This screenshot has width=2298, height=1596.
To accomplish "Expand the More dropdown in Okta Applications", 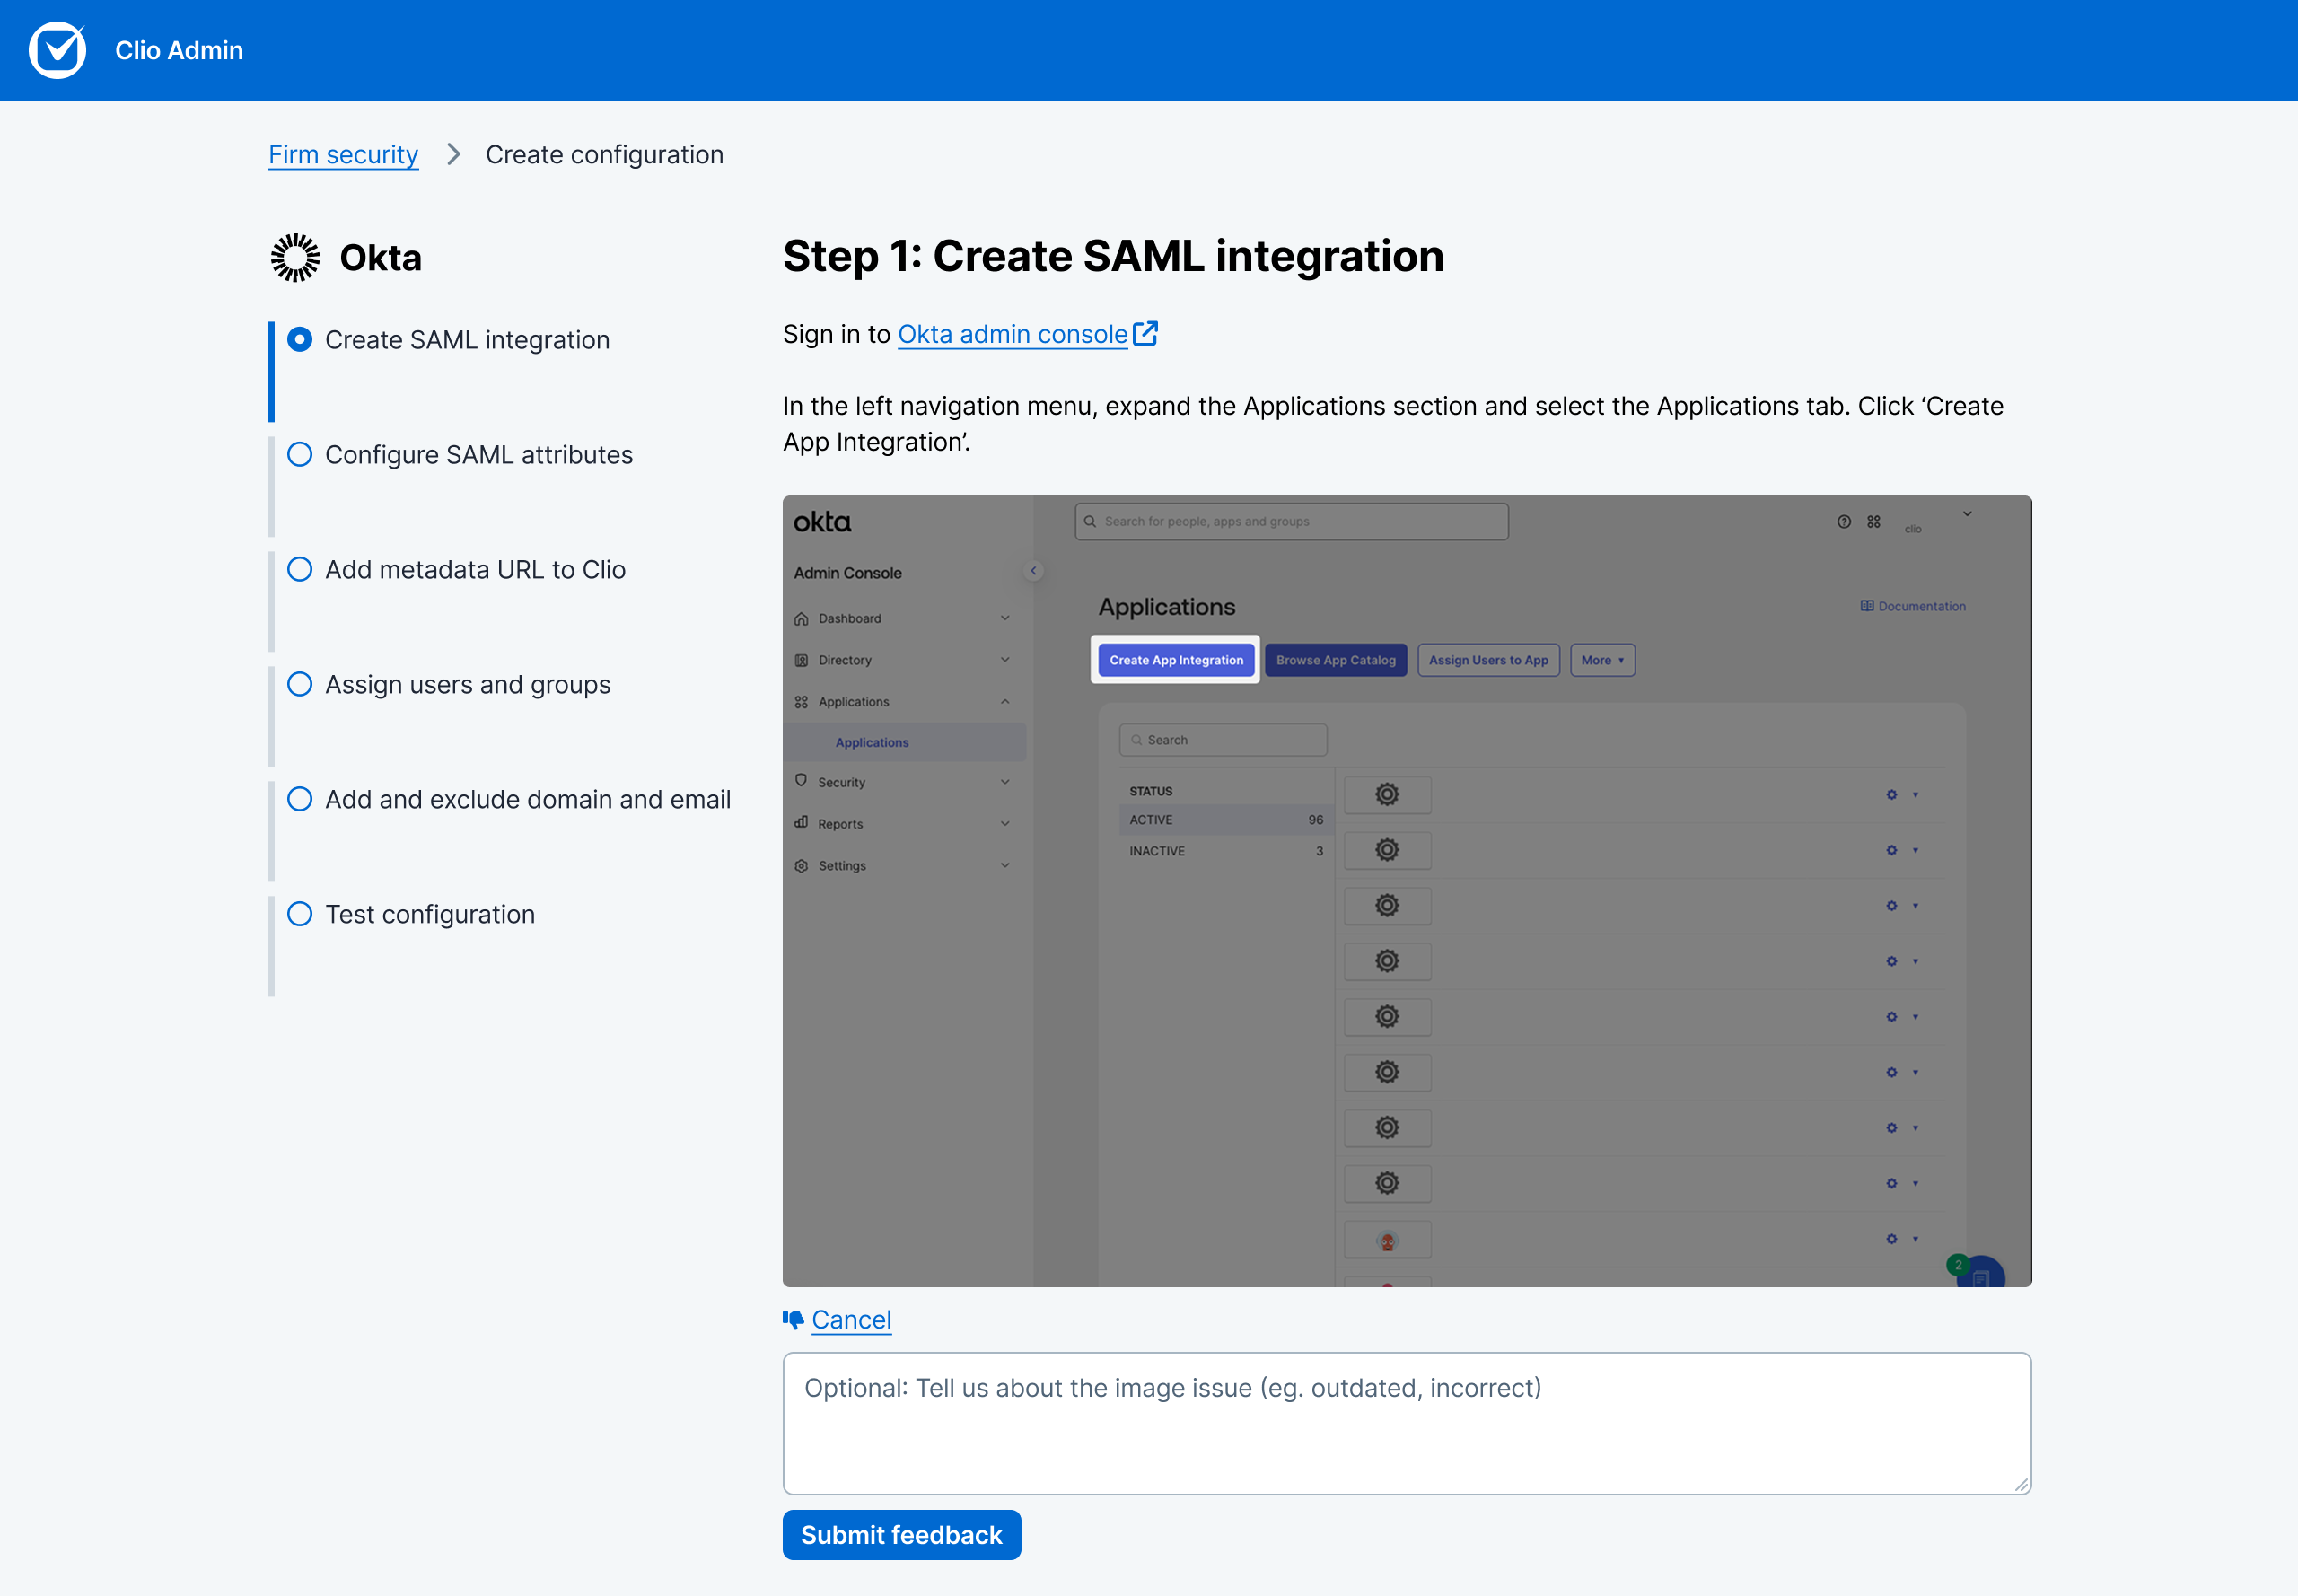I will coord(1603,660).
